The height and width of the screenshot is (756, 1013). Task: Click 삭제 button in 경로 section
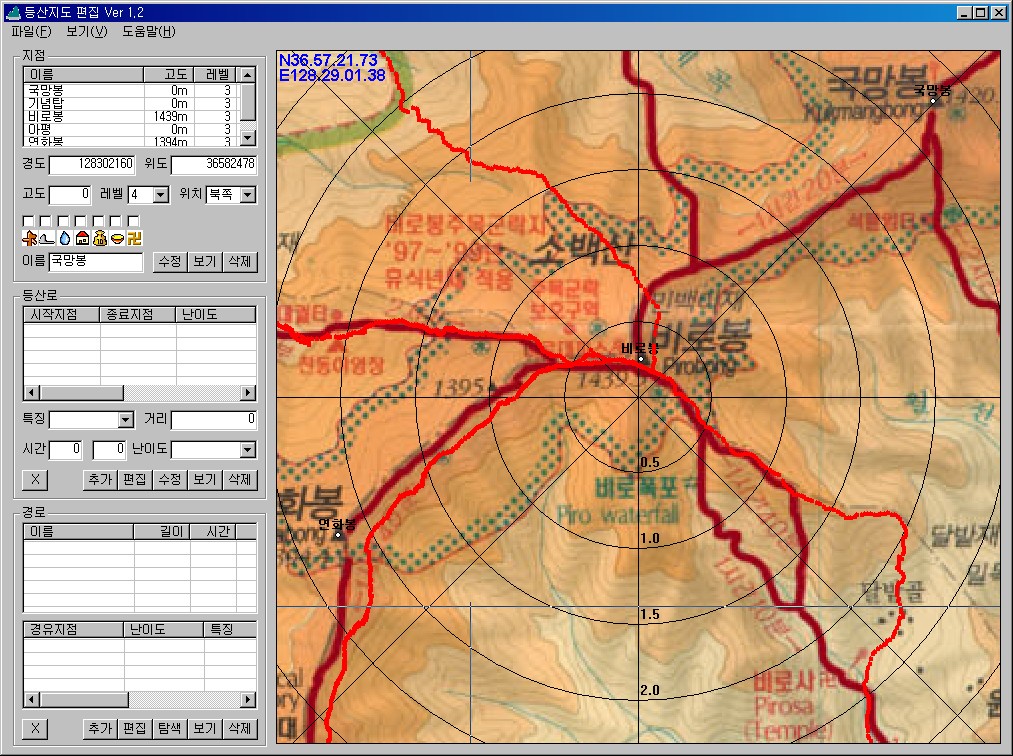(x=240, y=728)
